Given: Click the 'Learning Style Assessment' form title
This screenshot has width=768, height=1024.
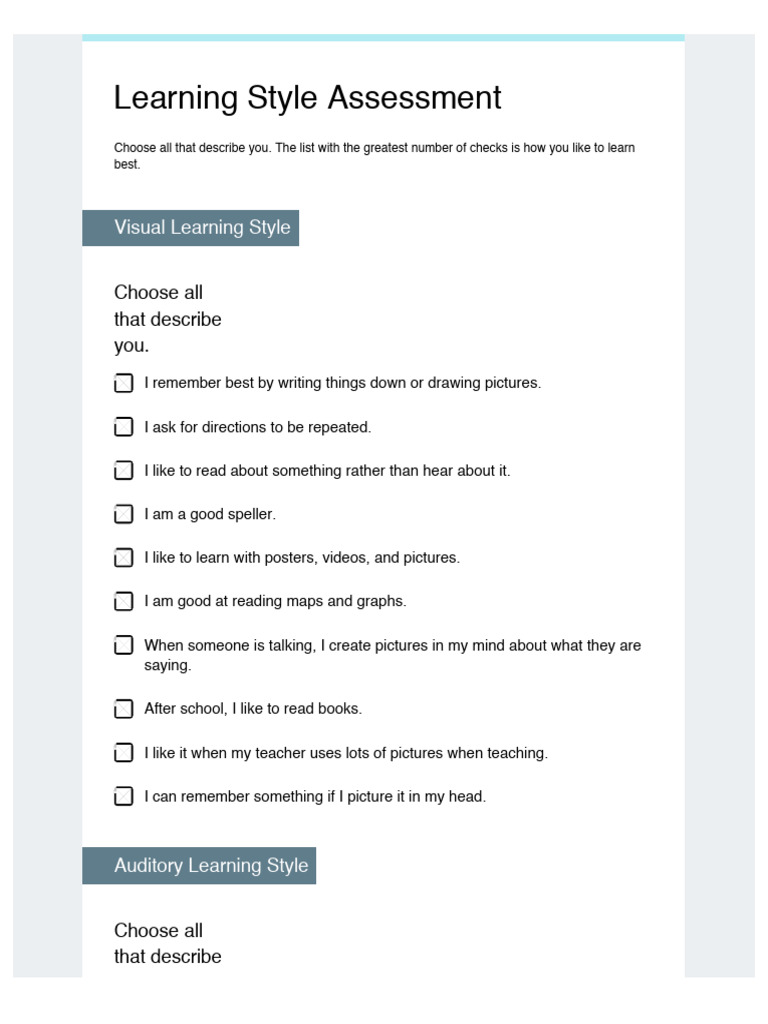Looking at the screenshot, I should (x=307, y=98).
